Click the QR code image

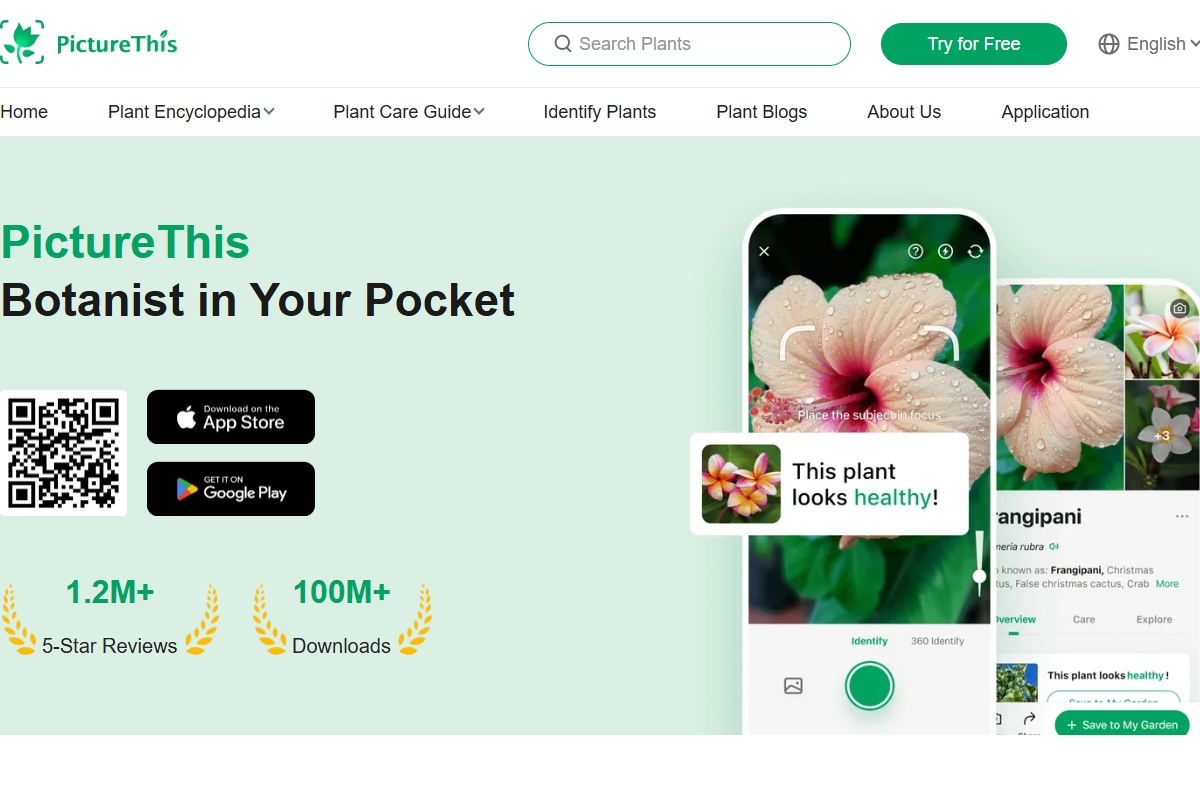(x=64, y=453)
